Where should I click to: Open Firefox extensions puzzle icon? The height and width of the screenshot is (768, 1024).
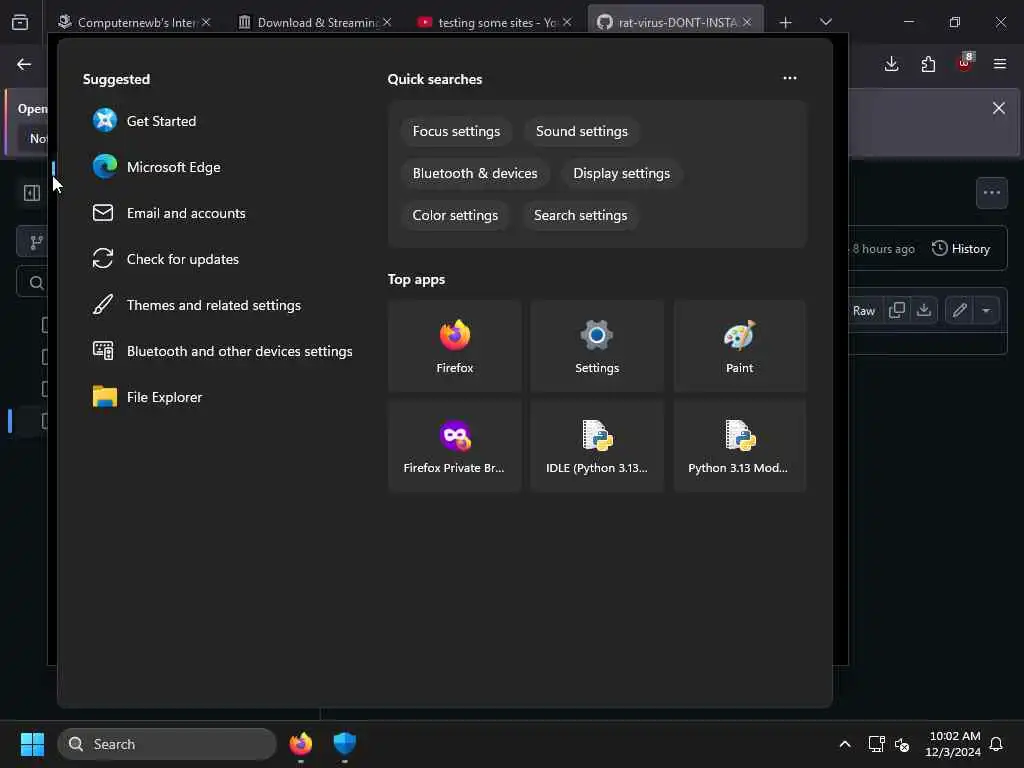pyautogui.click(x=928, y=64)
